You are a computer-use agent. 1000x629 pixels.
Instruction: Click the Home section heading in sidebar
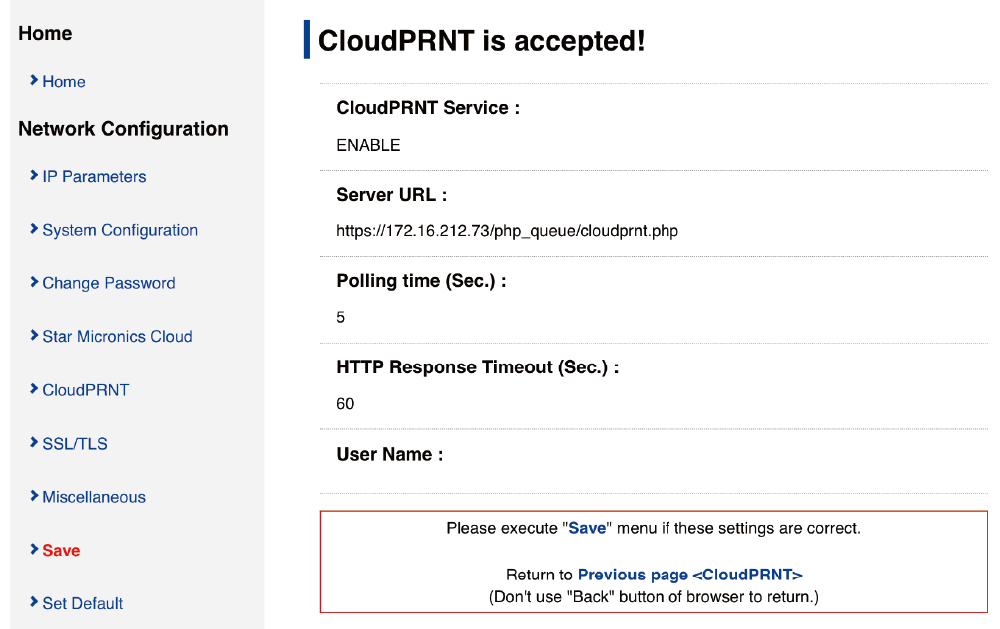[x=45, y=34]
